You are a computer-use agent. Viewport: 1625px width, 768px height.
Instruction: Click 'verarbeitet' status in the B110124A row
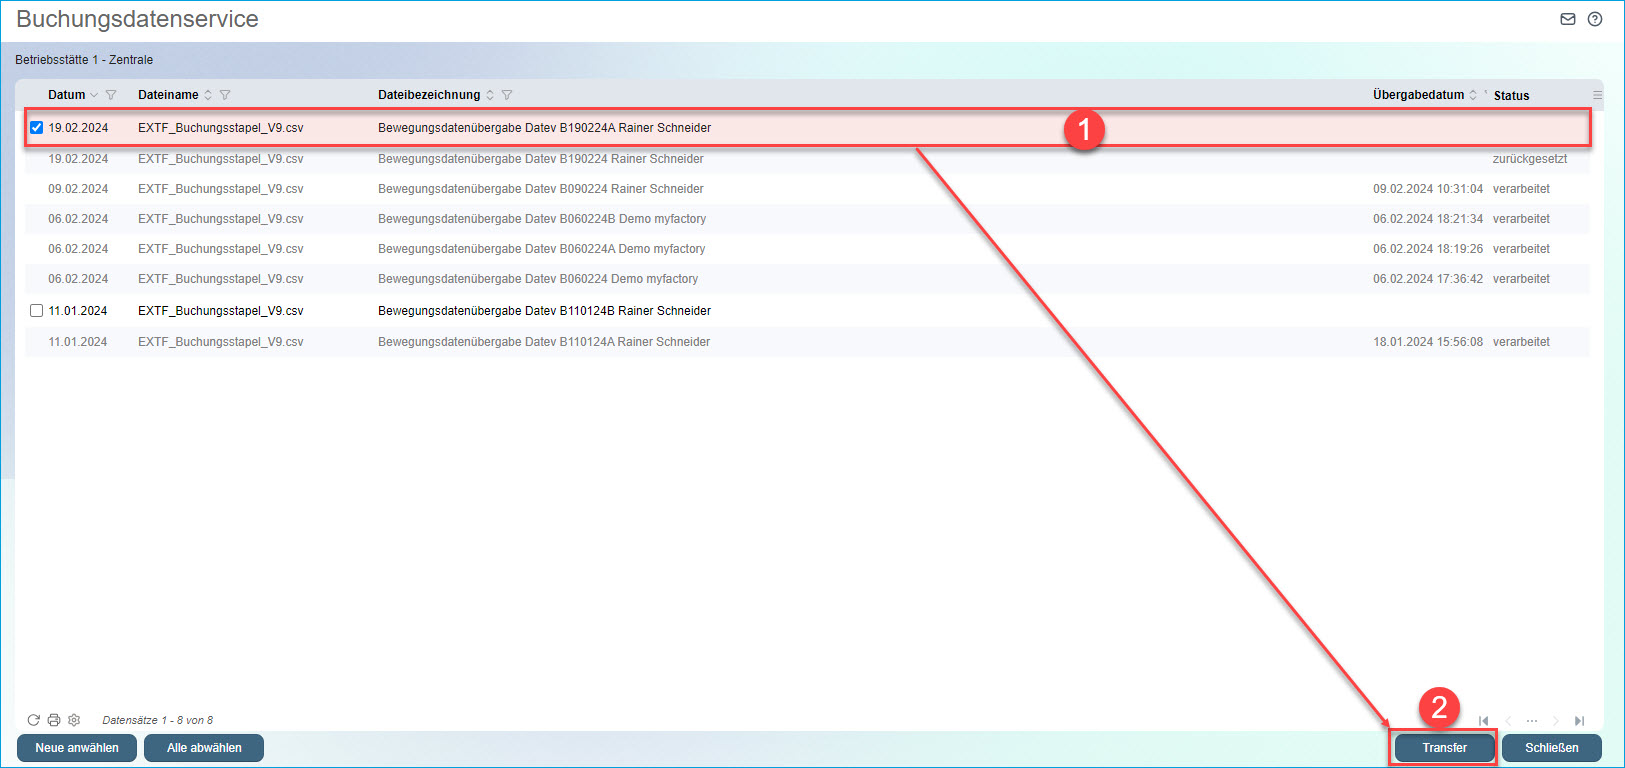pyautogui.click(x=1521, y=342)
